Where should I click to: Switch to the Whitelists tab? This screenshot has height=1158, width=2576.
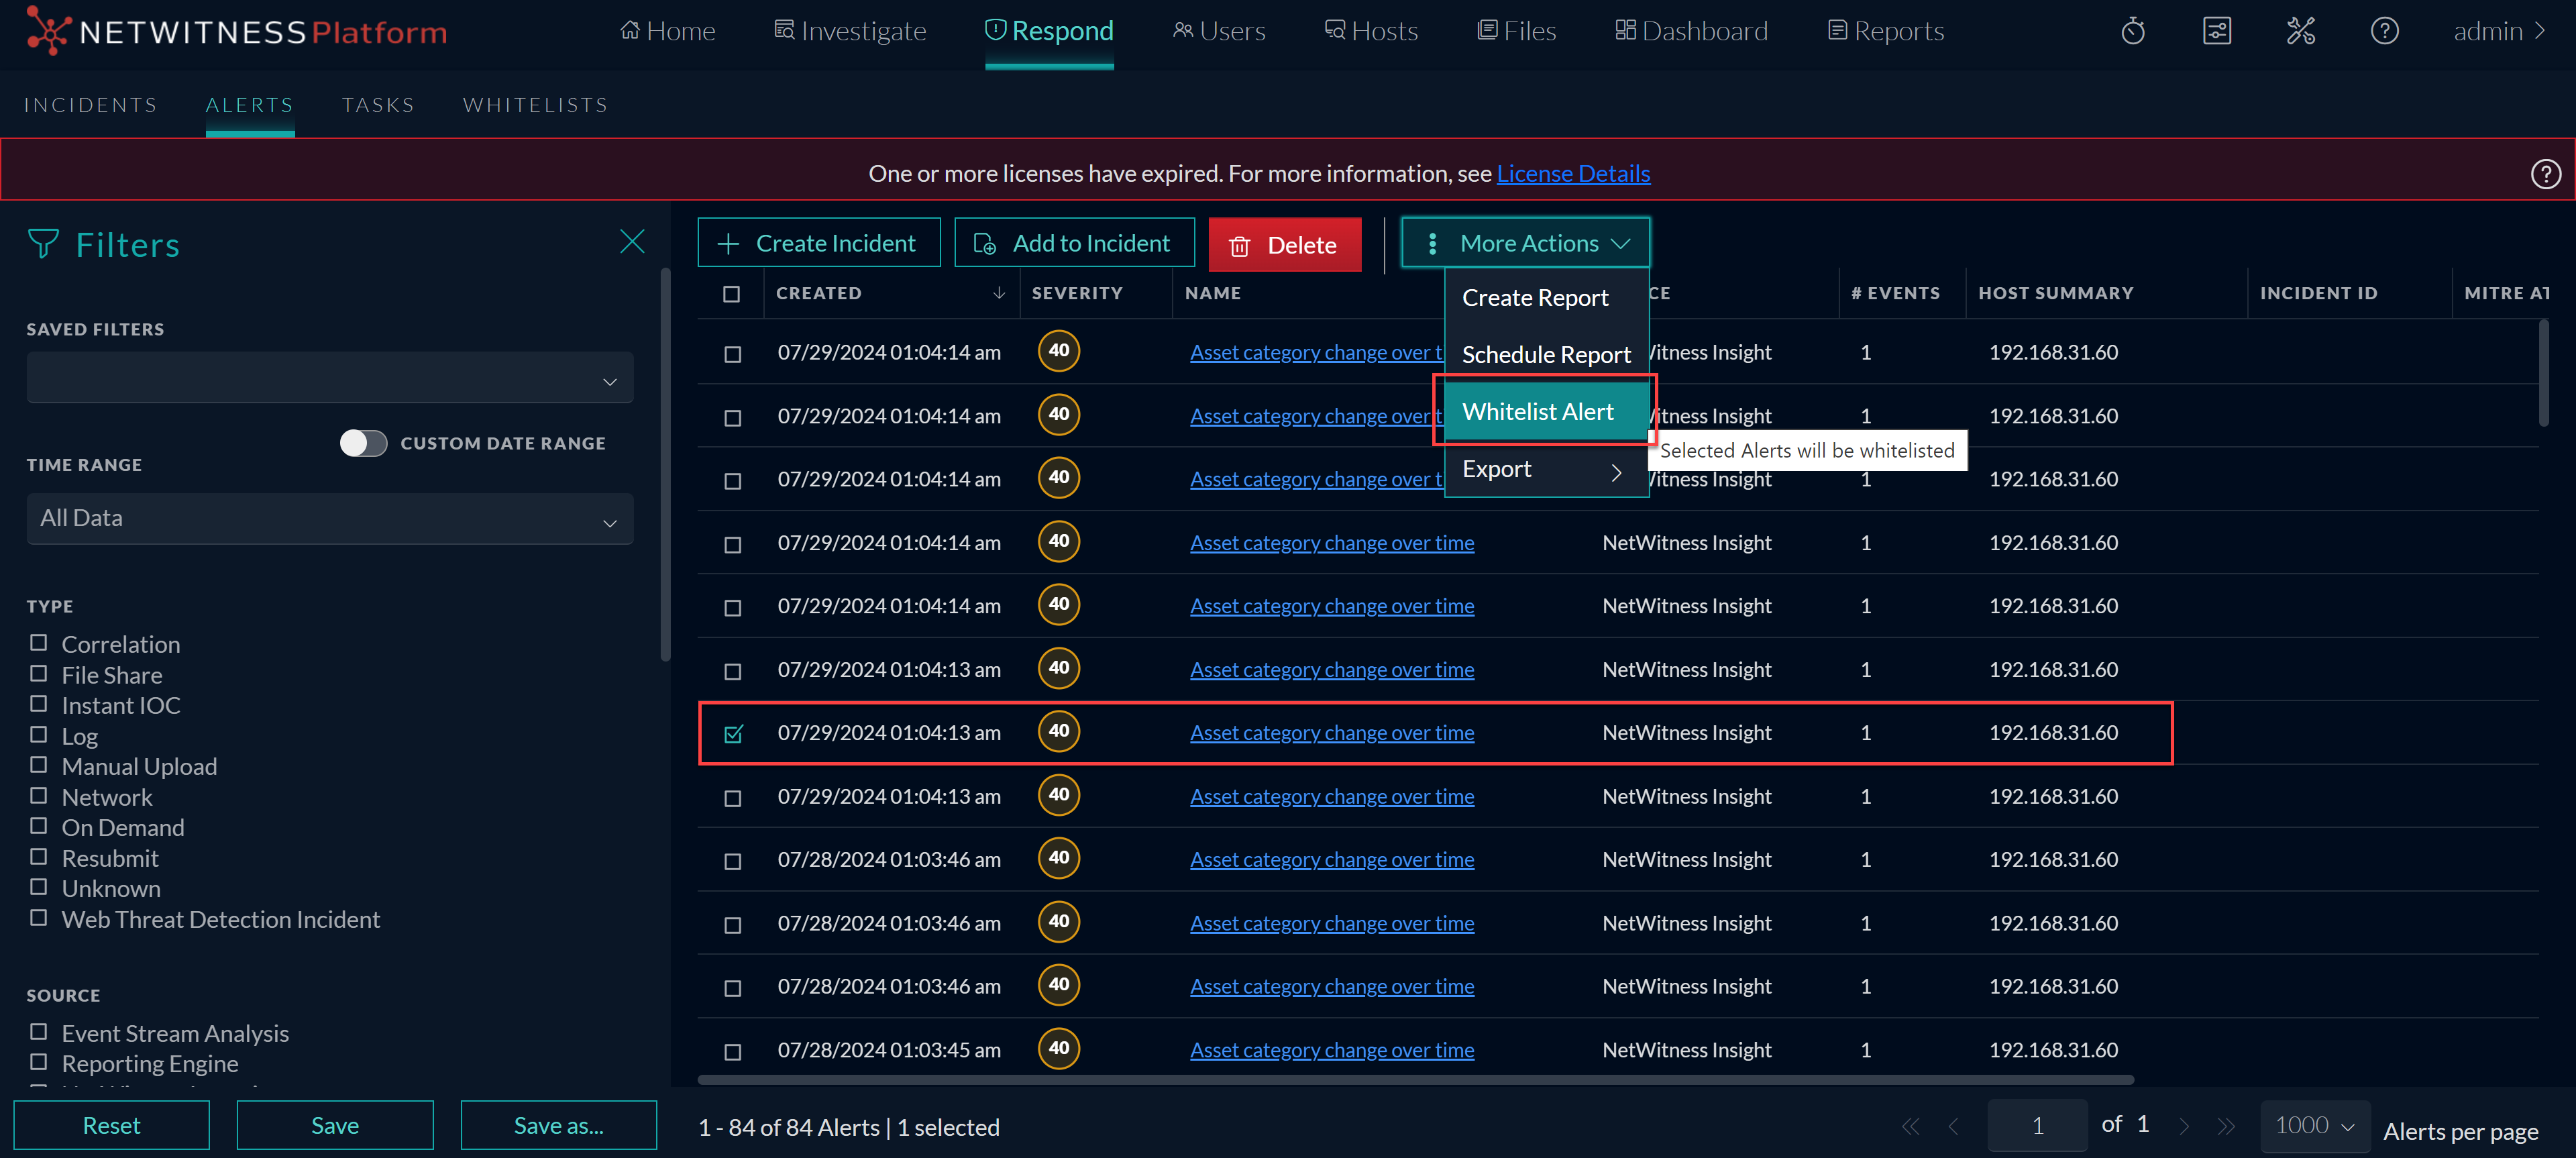(x=536, y=105)
